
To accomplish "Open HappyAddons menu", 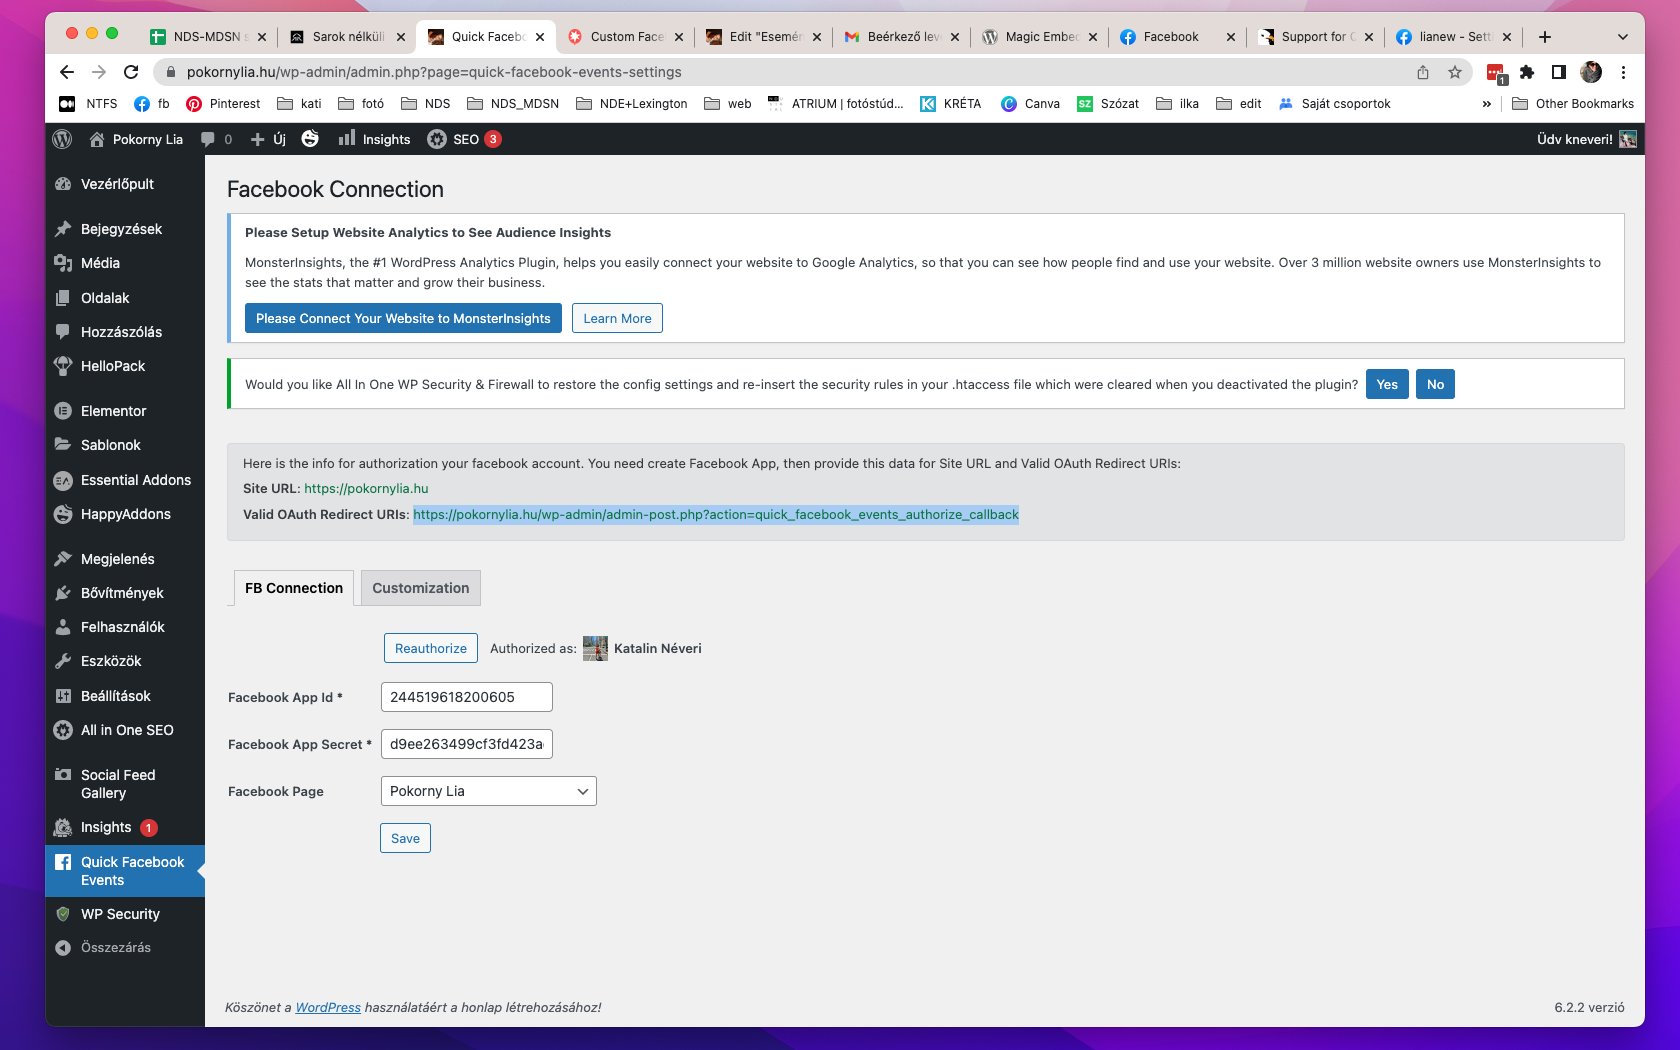I will click(x=125, y=514).
